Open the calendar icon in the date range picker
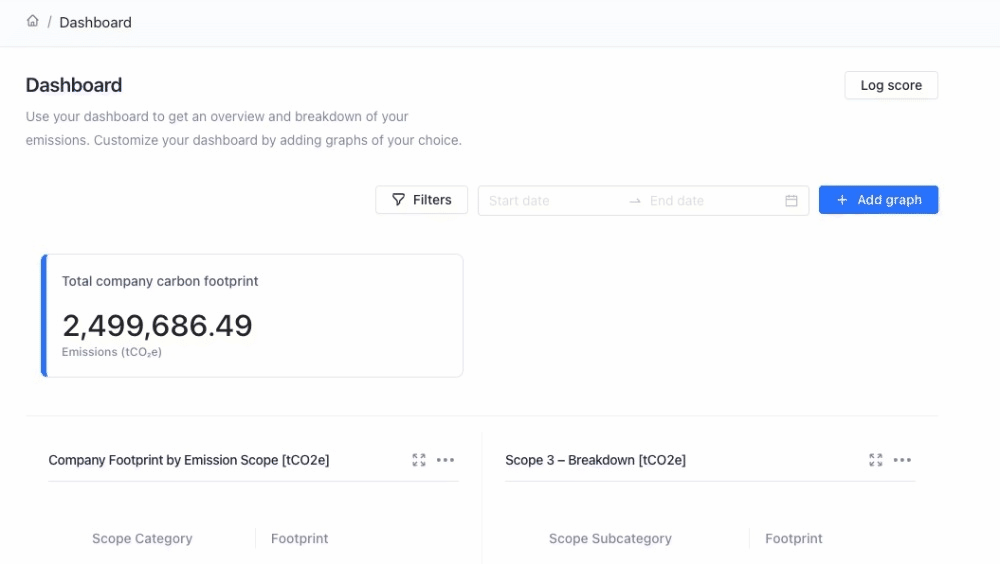1000x564 pixels. coord(791,201)
